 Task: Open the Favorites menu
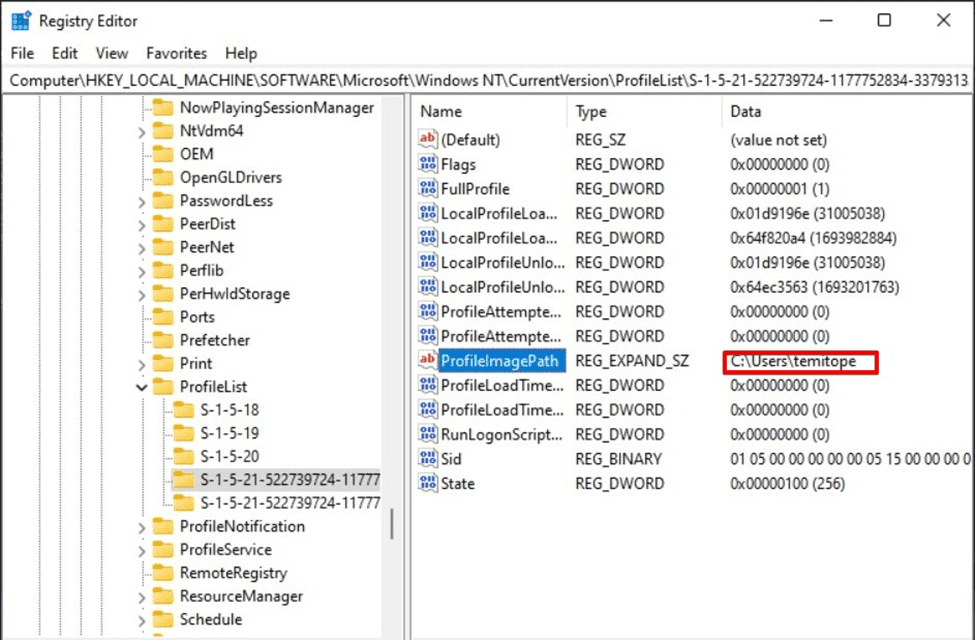click(x=176, y=53)
